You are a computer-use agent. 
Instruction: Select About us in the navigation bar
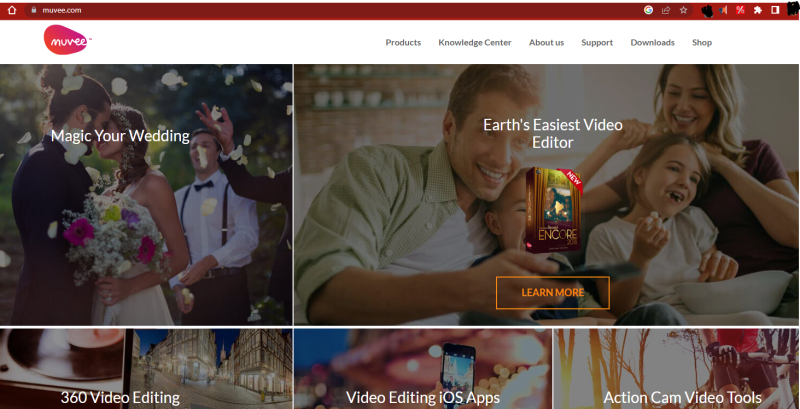(x=546, y=43)
